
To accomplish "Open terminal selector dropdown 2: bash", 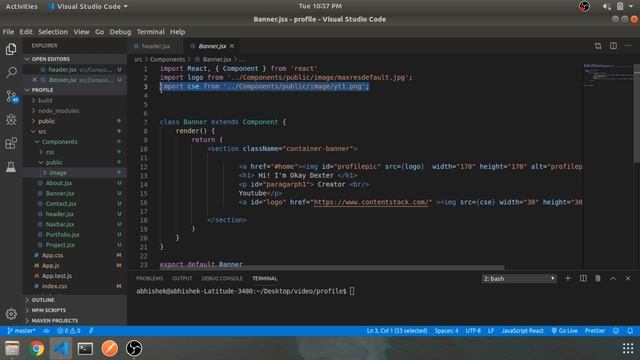I will coord(519,278).
